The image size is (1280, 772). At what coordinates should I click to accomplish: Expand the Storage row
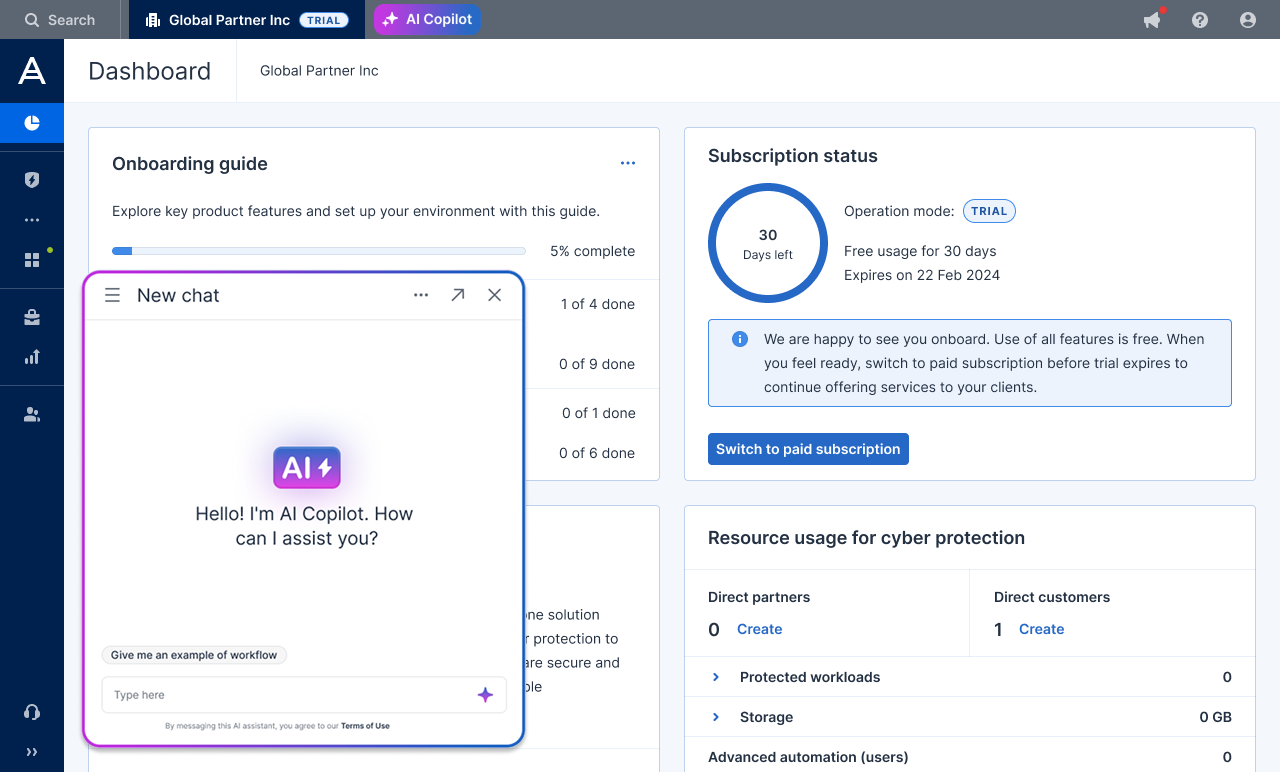pos(716,717)
